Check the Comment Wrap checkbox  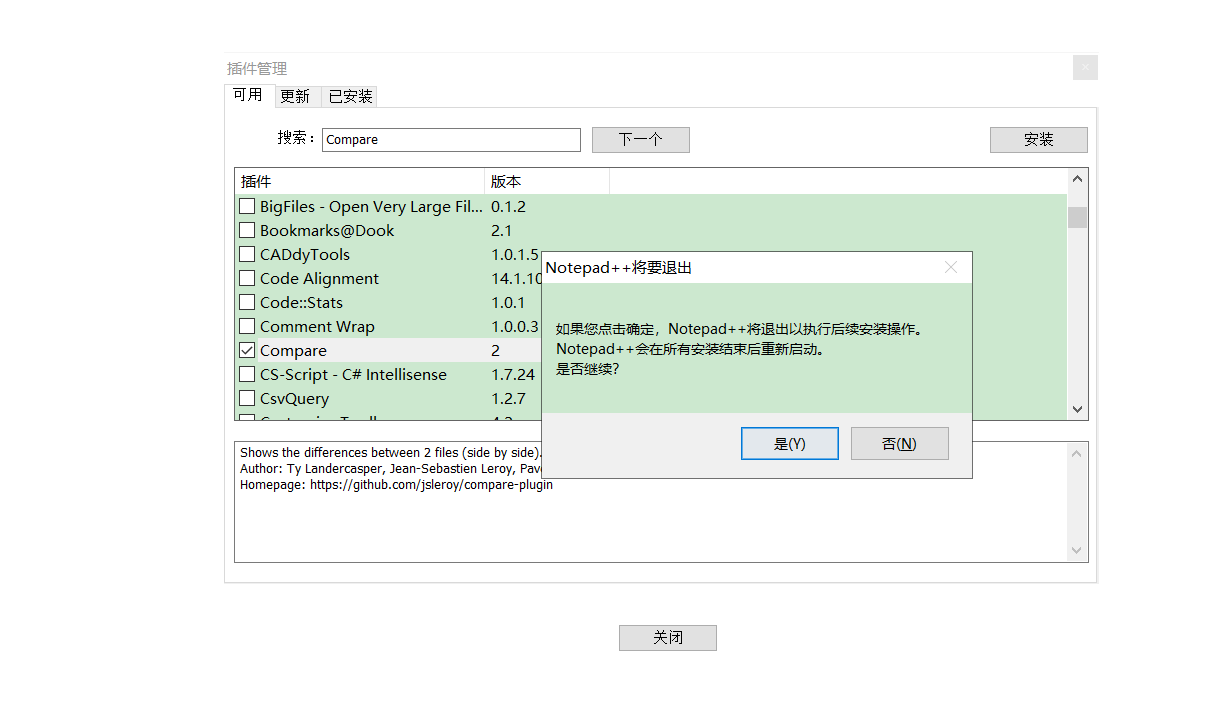click(247, 327)
